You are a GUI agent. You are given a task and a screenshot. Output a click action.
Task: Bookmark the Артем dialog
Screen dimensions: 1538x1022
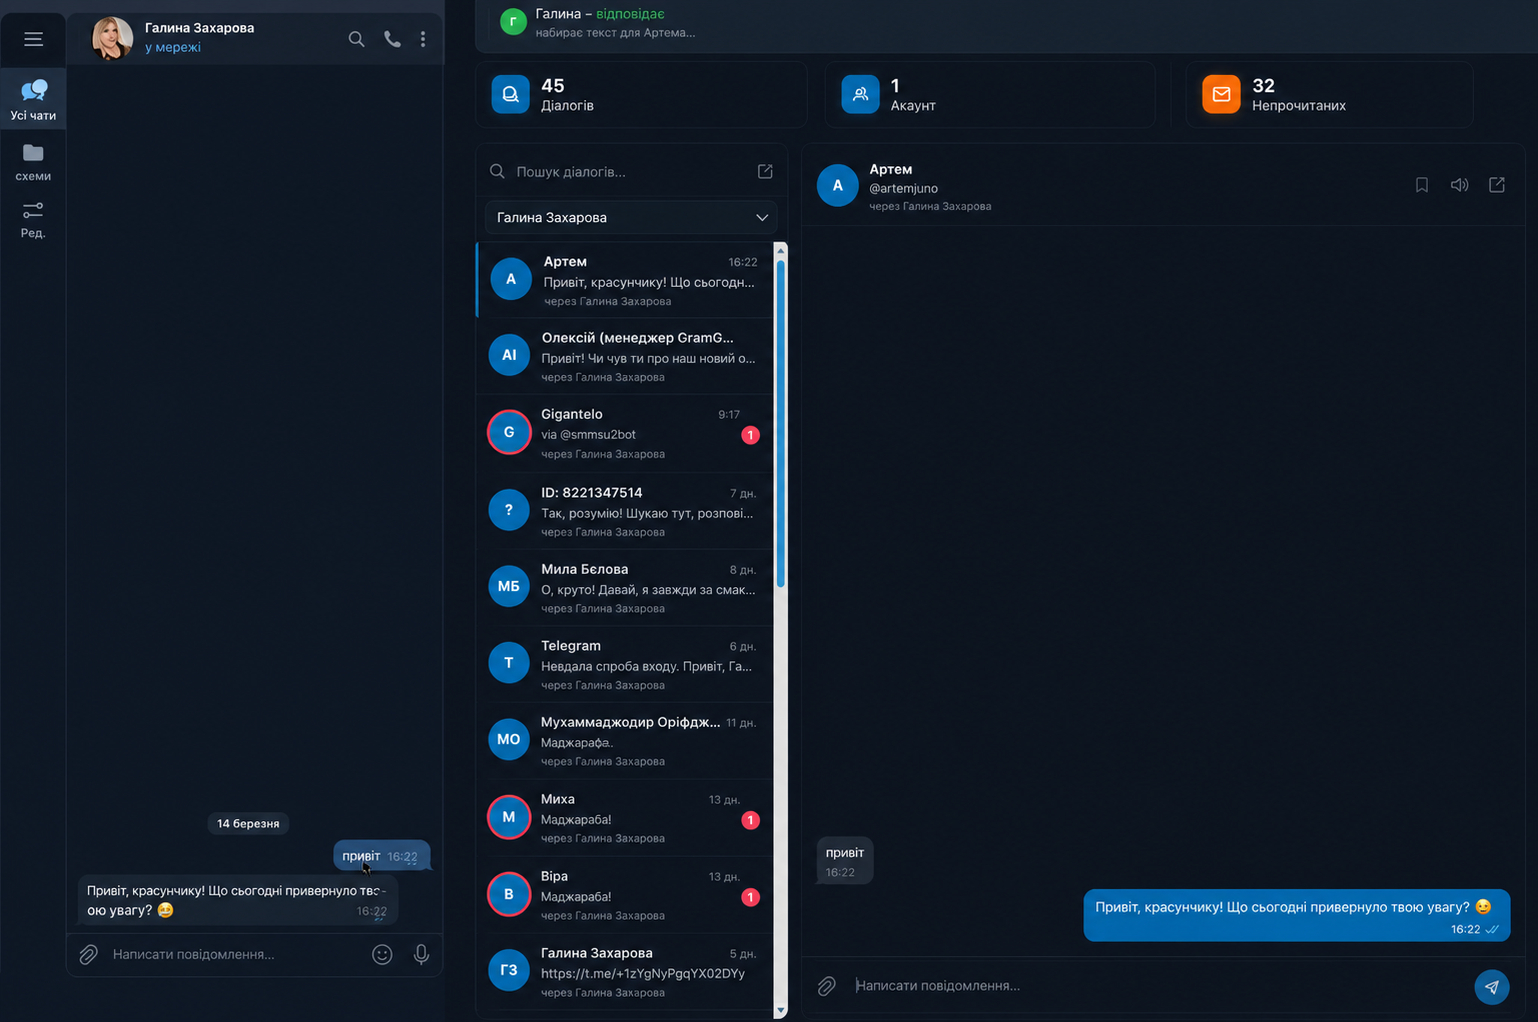click(x=1421, y=185)
